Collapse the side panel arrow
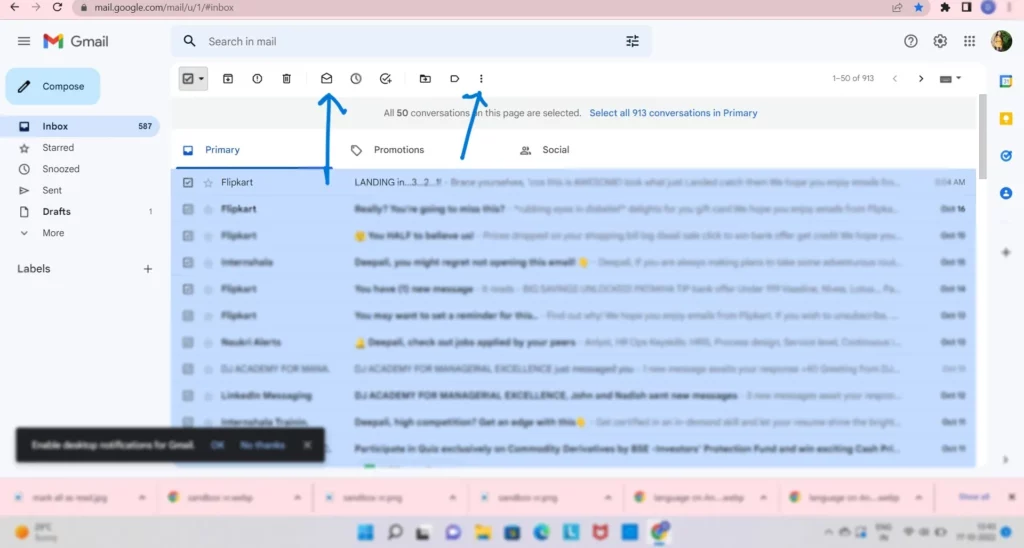1024x548 pixels. pyautogui.click(x=1006, y=460)
